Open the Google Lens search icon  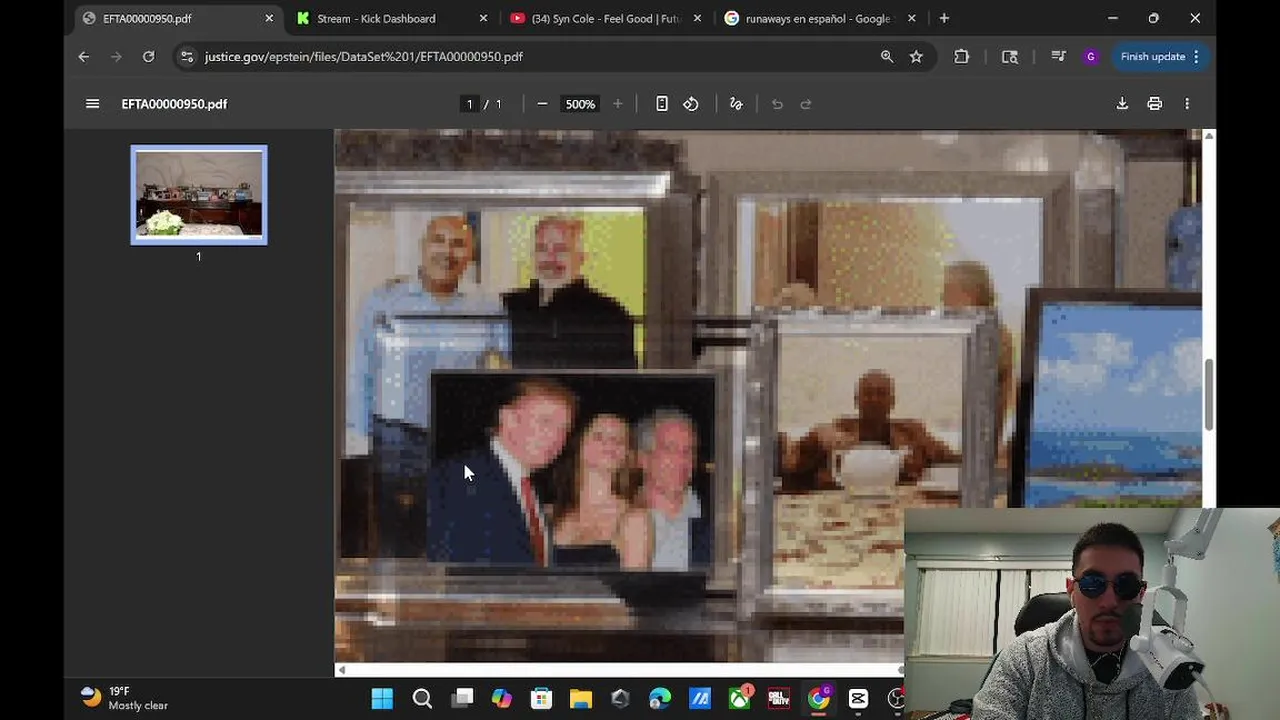point(1010,57)
